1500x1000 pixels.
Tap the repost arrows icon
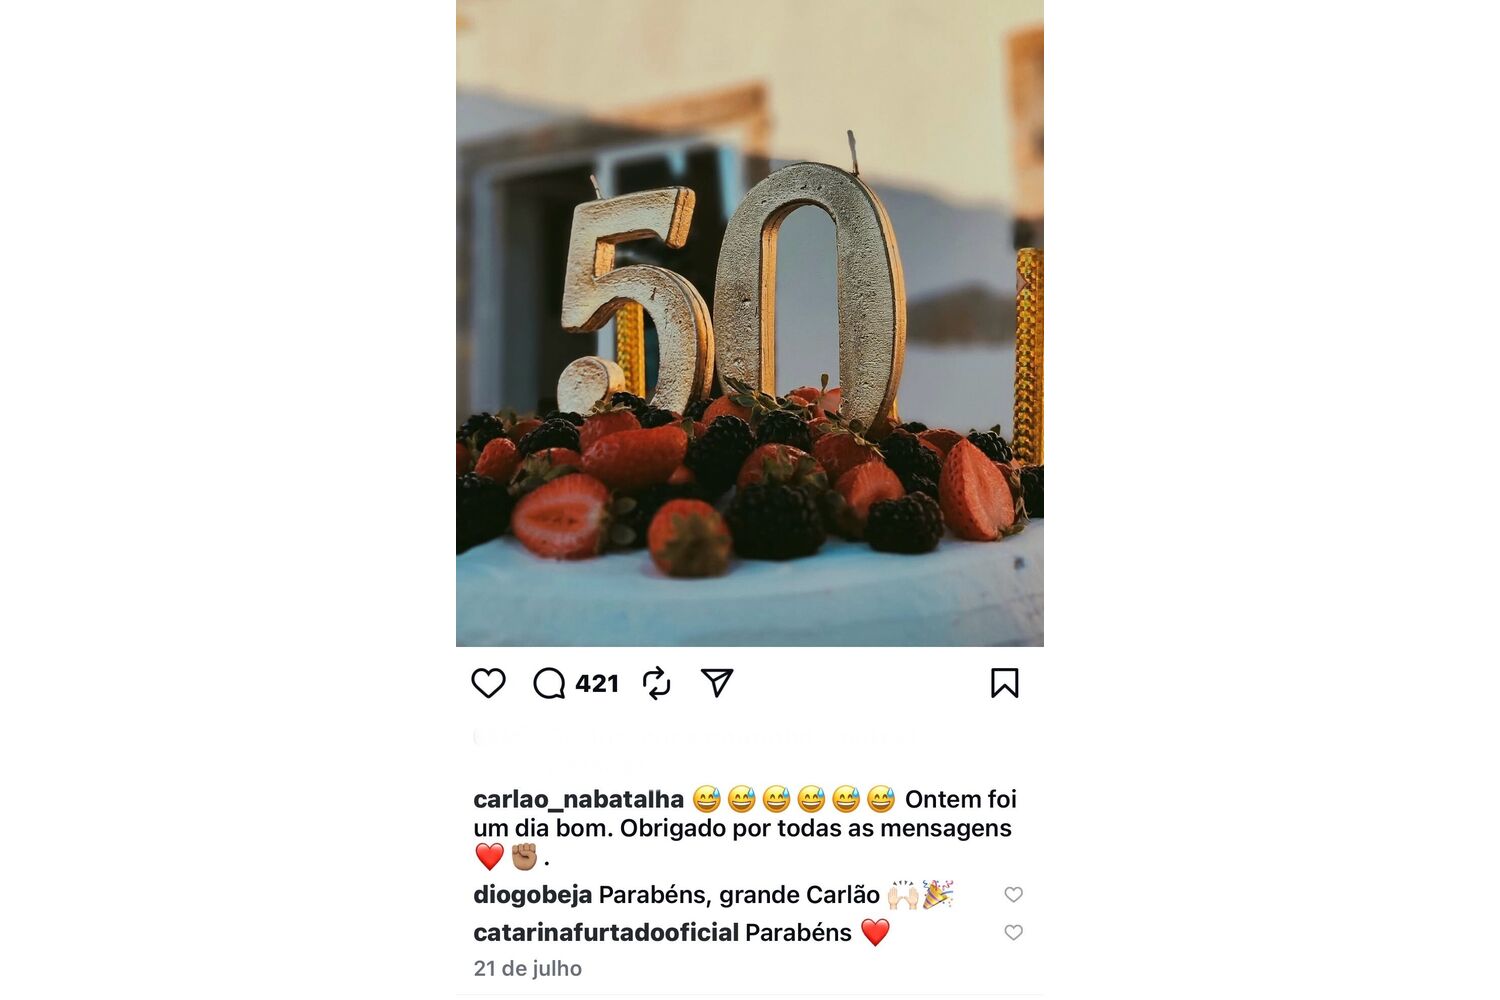coord(656,684)
